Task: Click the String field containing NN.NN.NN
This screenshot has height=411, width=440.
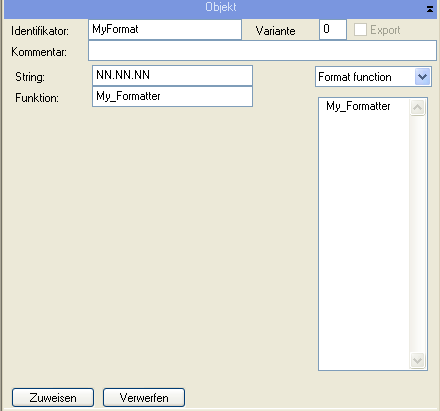Action: [x=172, y=76]
